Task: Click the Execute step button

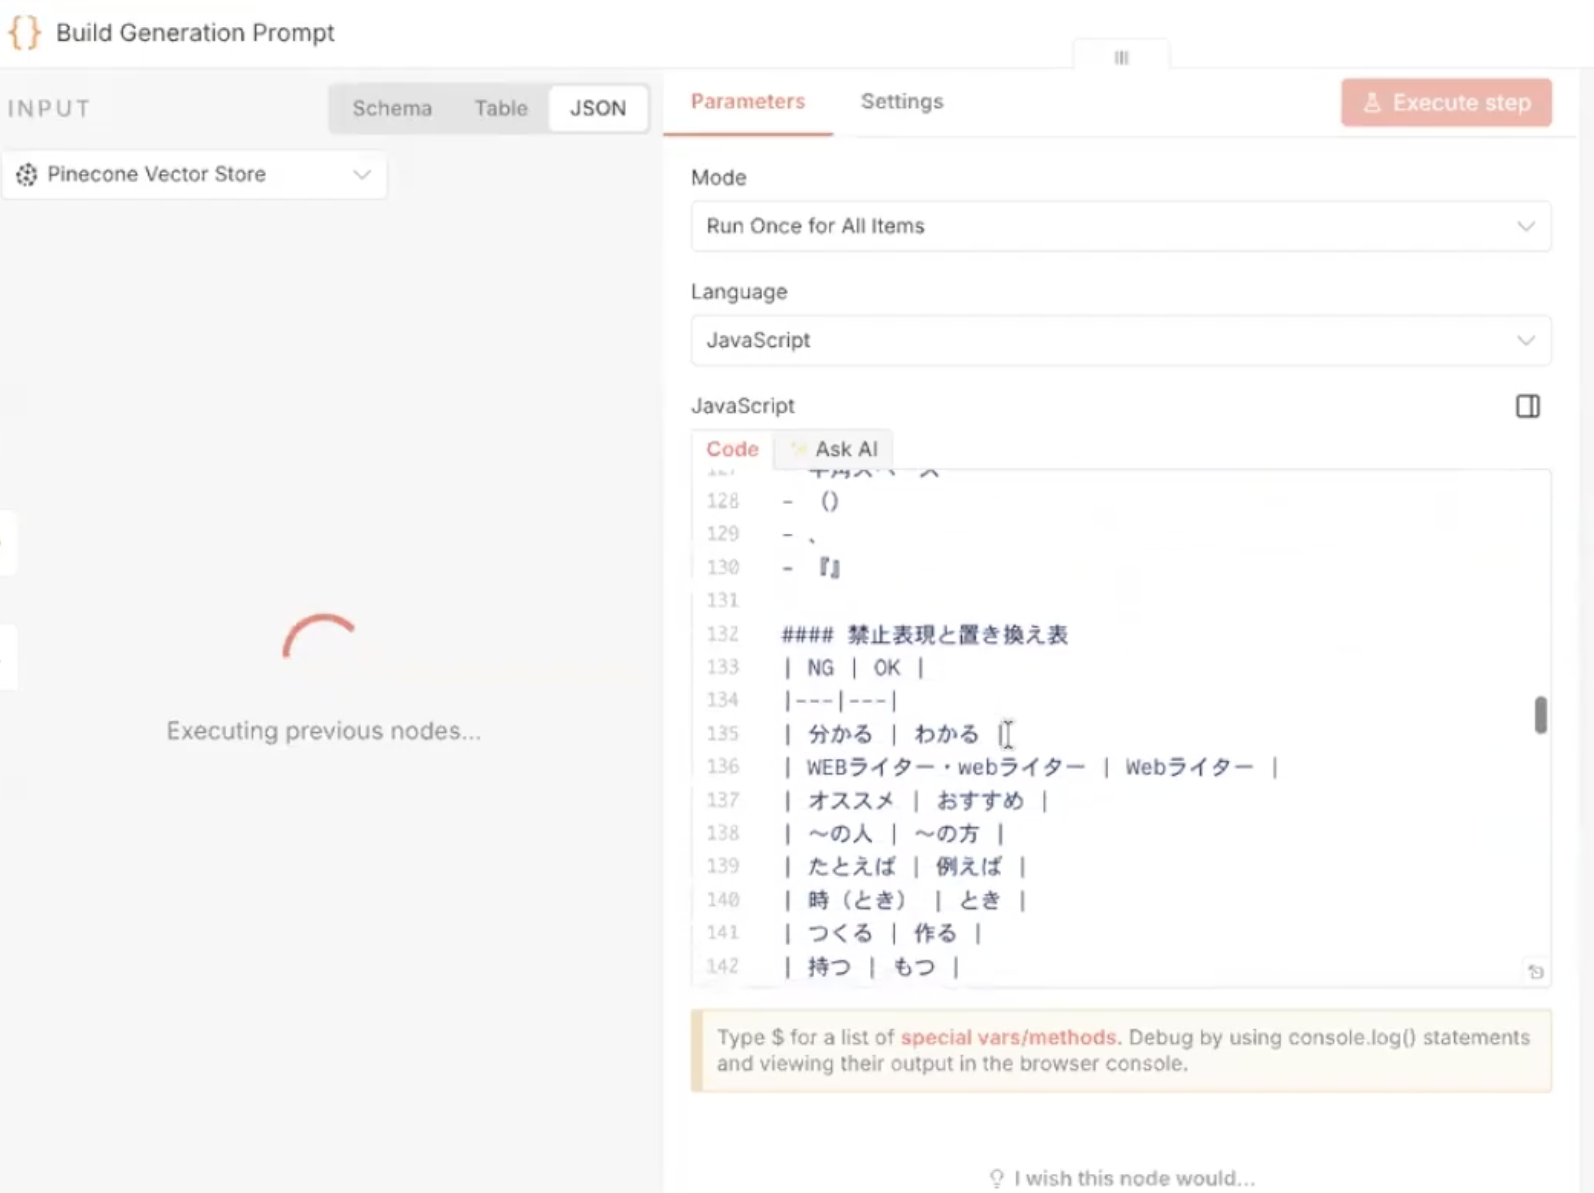Action: click(x=1446, y=103)
